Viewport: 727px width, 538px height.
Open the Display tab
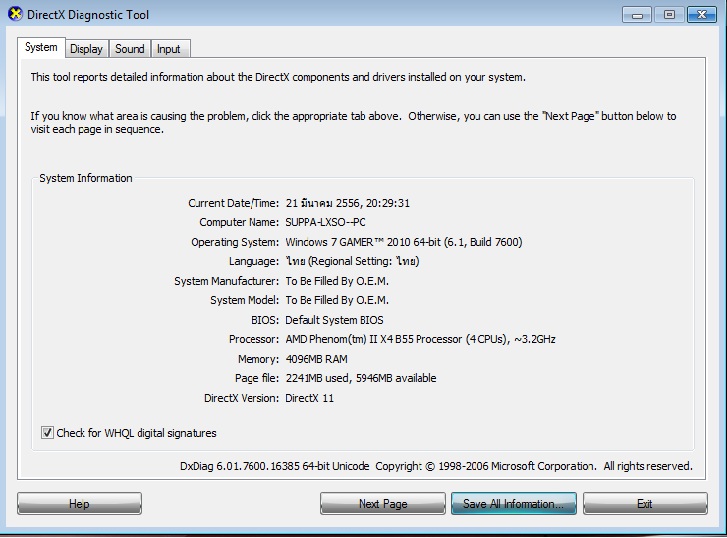[x=87, y=49]
